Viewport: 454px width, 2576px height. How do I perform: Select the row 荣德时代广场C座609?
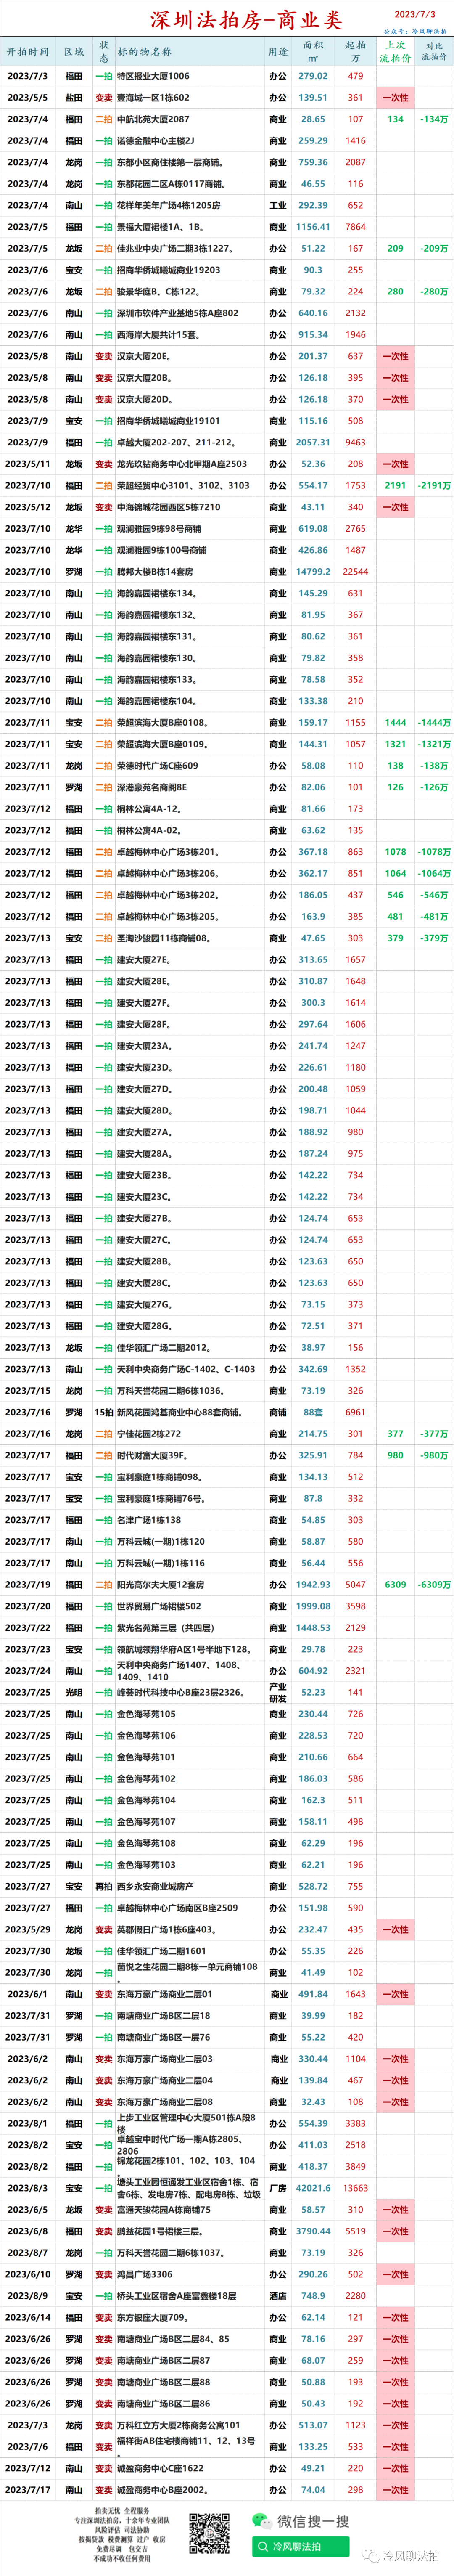click(x=227, y=766)
